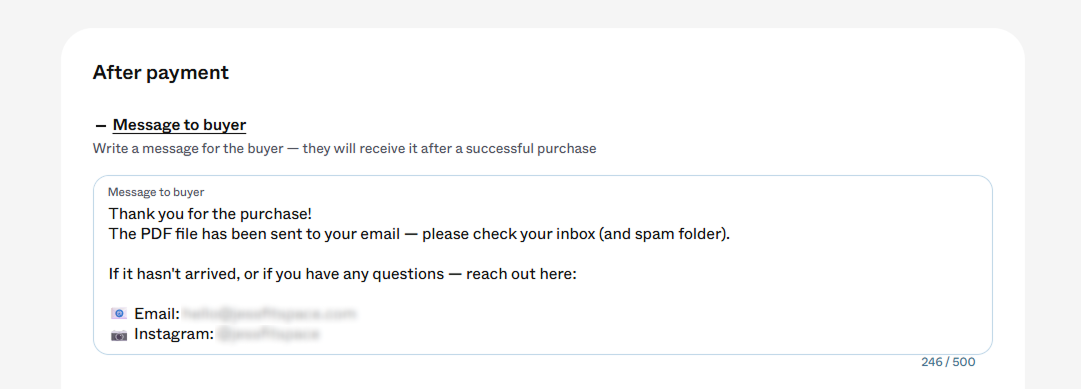This screenshot has width=1081, height=389.
Task: Click the word "inbox" in the message
Action: [x=575, y=234]
